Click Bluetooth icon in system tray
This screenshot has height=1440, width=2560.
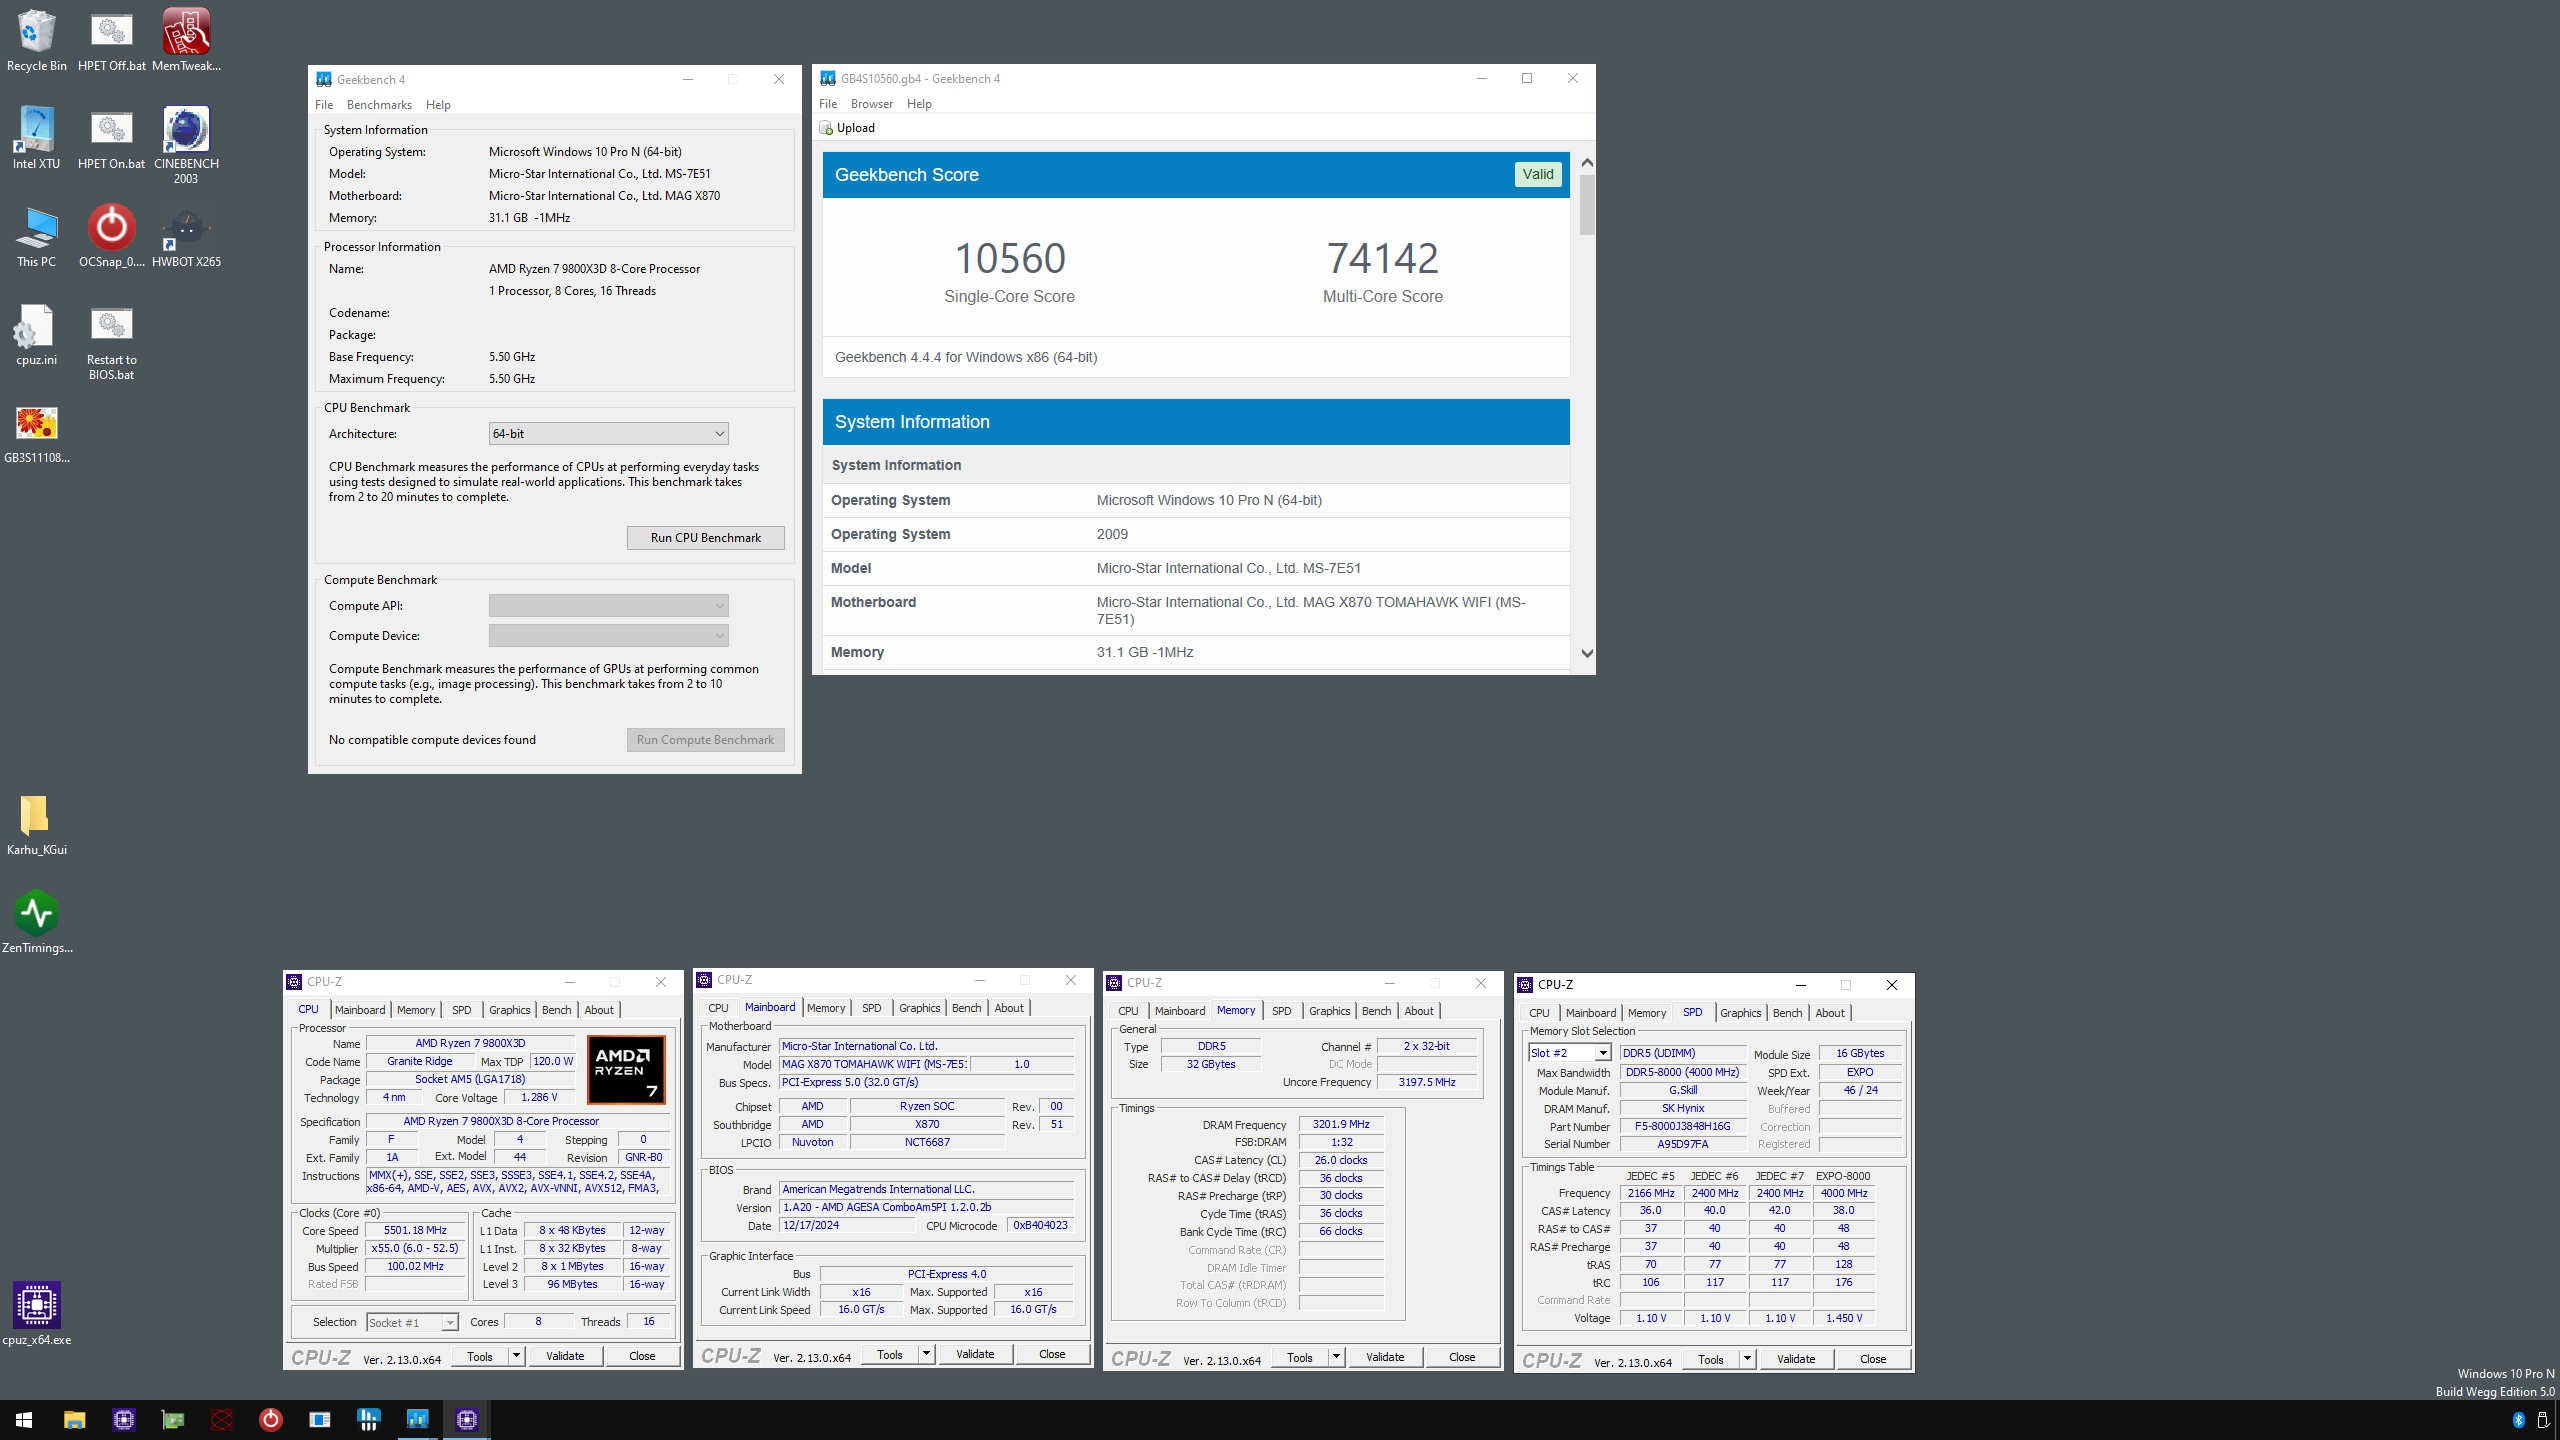click(2518, 1420)
